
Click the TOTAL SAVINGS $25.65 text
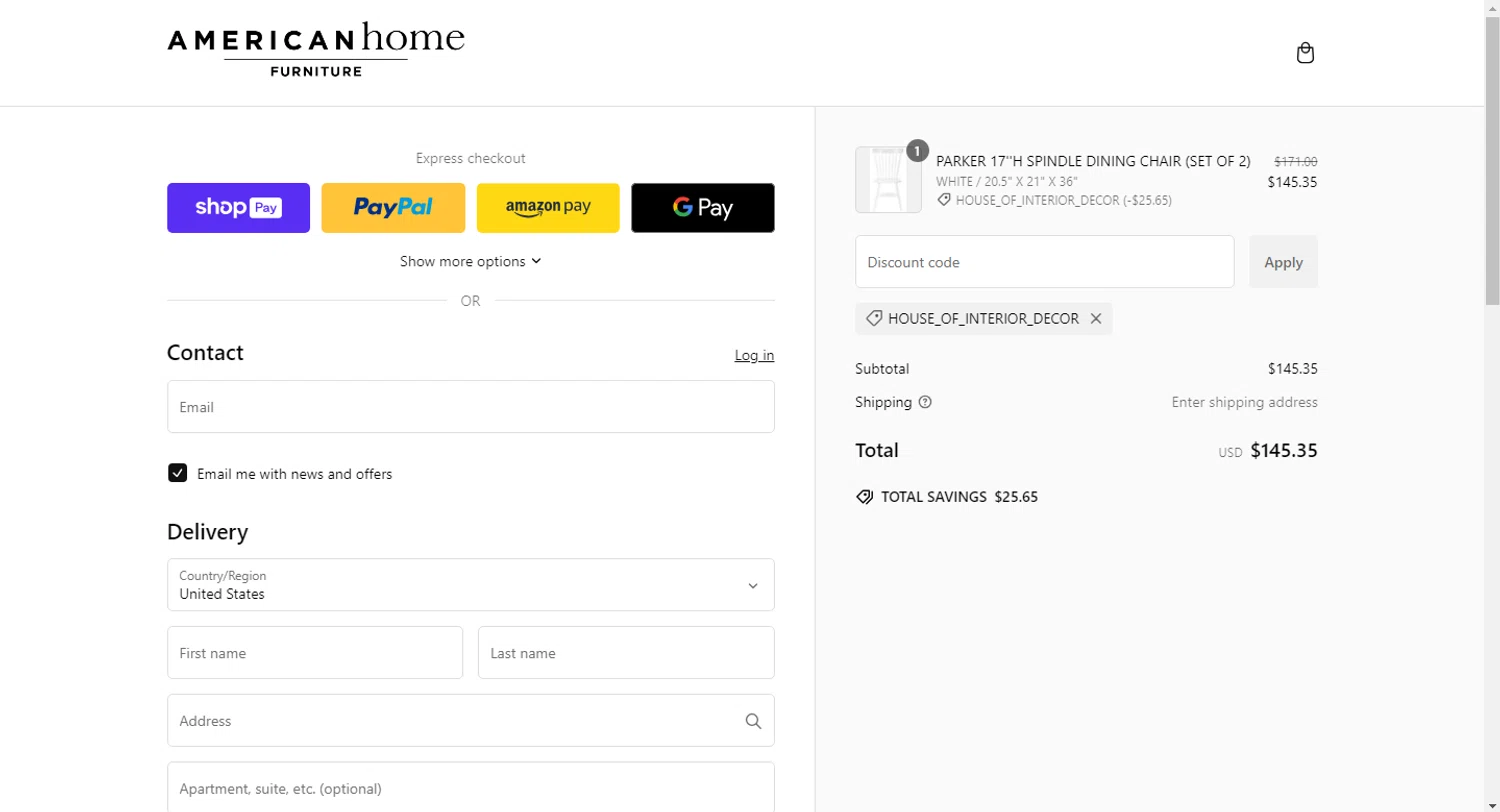[x=959, y=497]
